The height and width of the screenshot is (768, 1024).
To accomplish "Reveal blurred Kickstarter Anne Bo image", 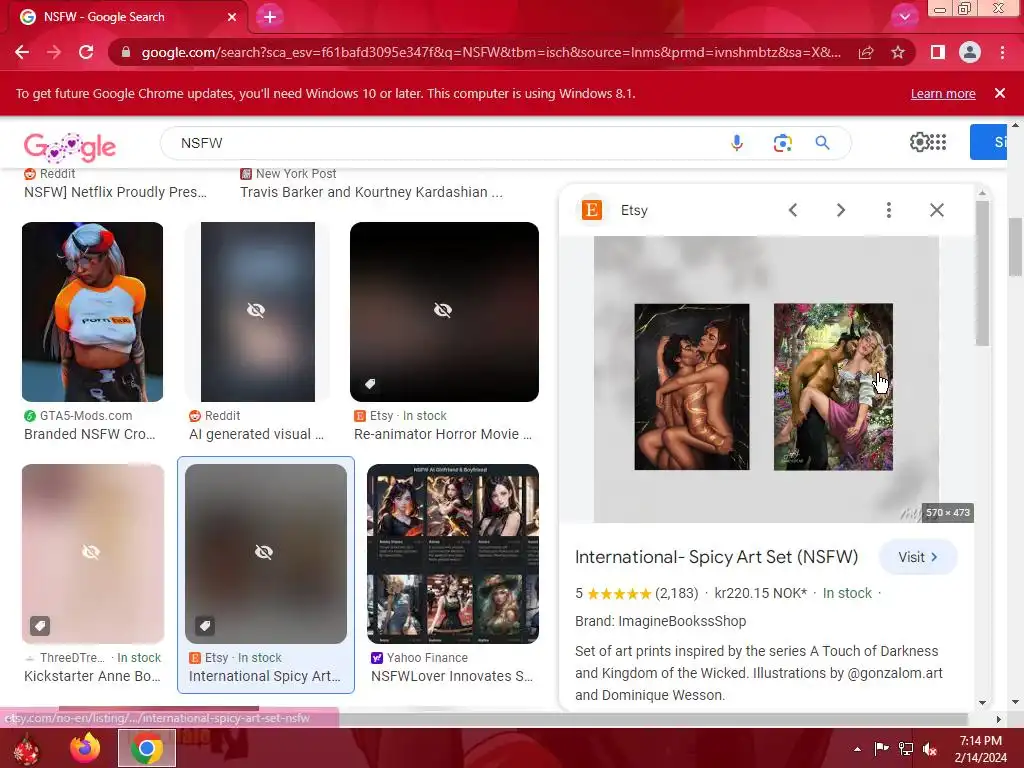I will (x=93, y=554).
